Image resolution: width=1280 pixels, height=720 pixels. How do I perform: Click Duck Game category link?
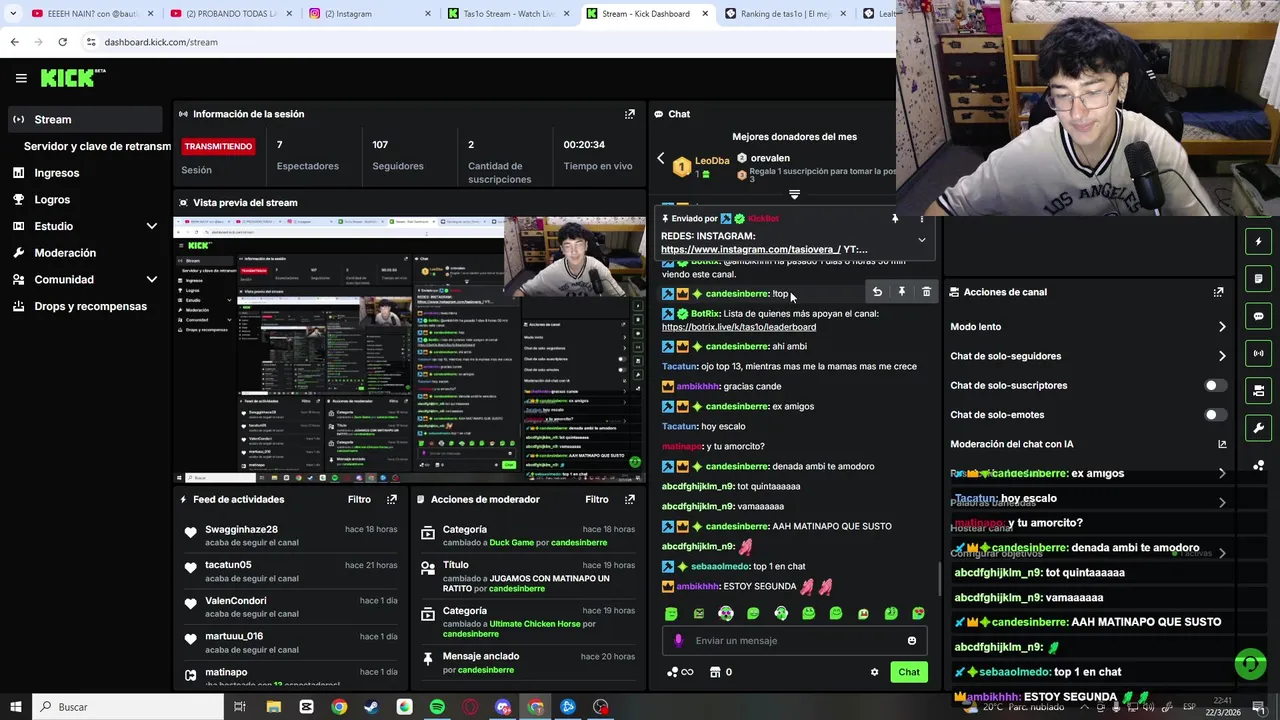(512, 543)
